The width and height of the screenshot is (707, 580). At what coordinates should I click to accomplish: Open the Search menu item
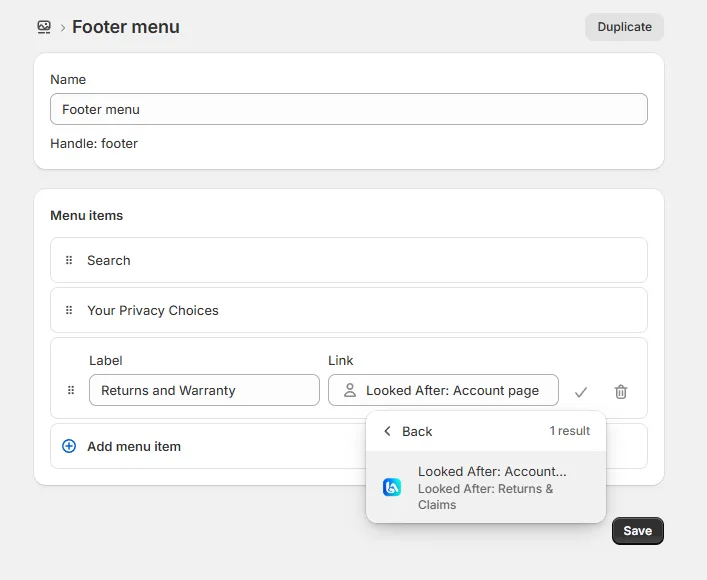[349, 260]
